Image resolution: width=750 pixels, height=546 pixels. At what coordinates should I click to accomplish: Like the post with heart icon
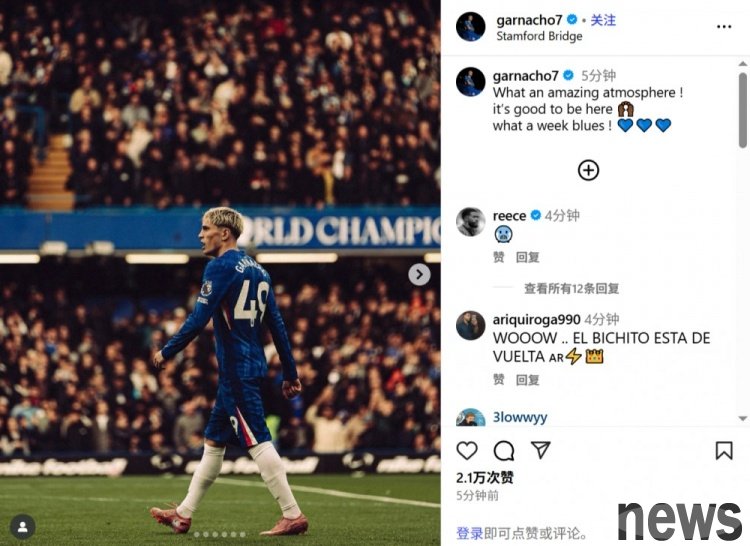pos(467,450)
